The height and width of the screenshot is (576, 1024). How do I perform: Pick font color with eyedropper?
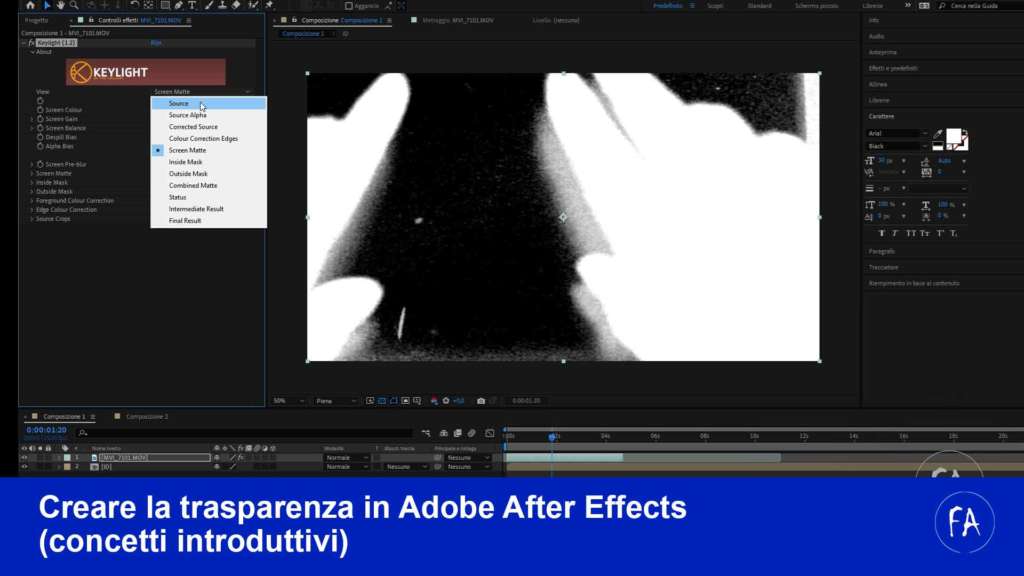938,134
